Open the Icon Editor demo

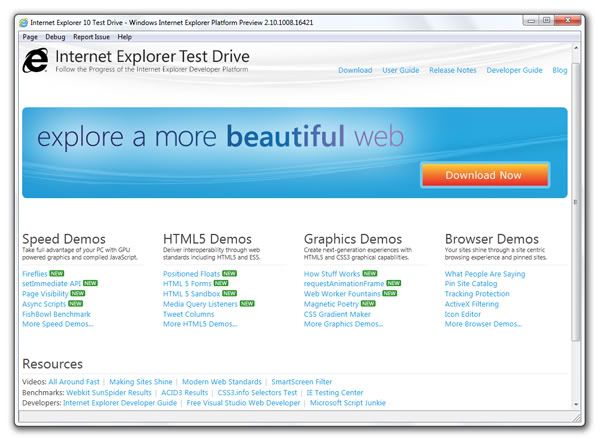(x=463, y=314)
